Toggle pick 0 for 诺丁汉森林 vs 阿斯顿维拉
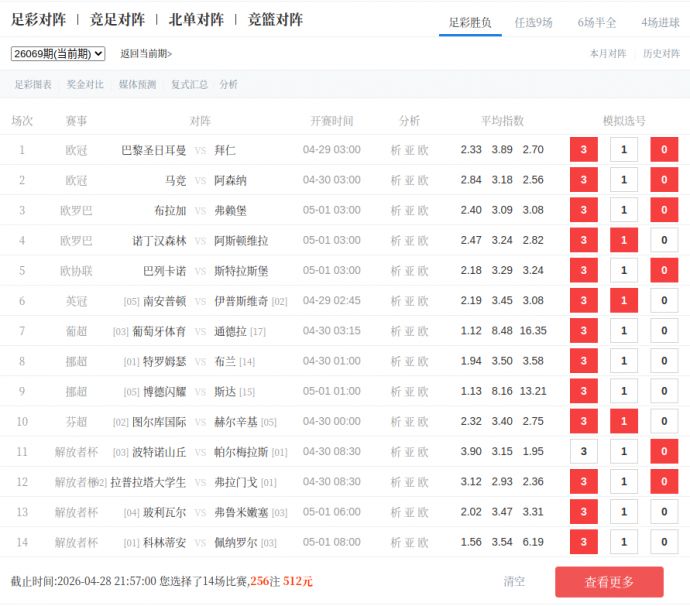Viewport: 690px width, 606px height. 664,240
